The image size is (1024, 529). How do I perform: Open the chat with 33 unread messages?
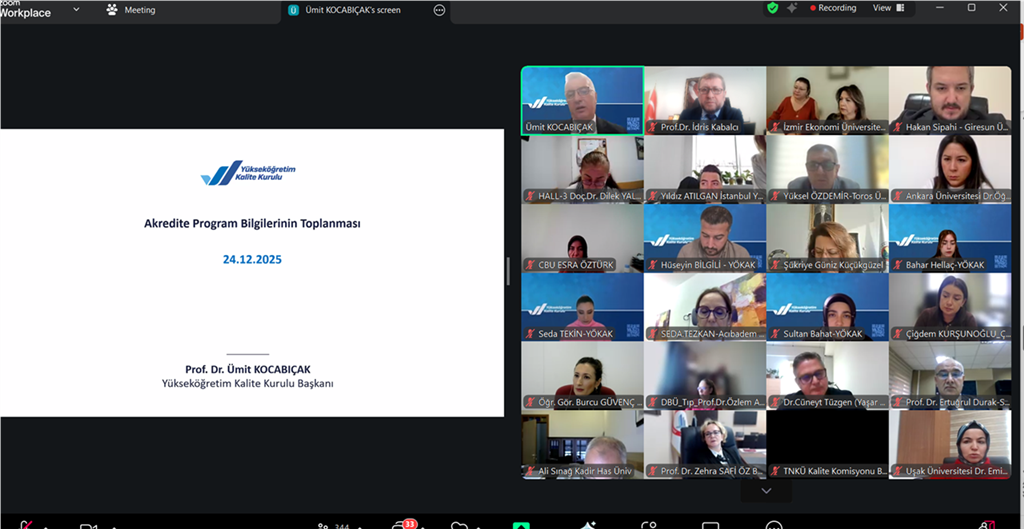pos(403,525)
